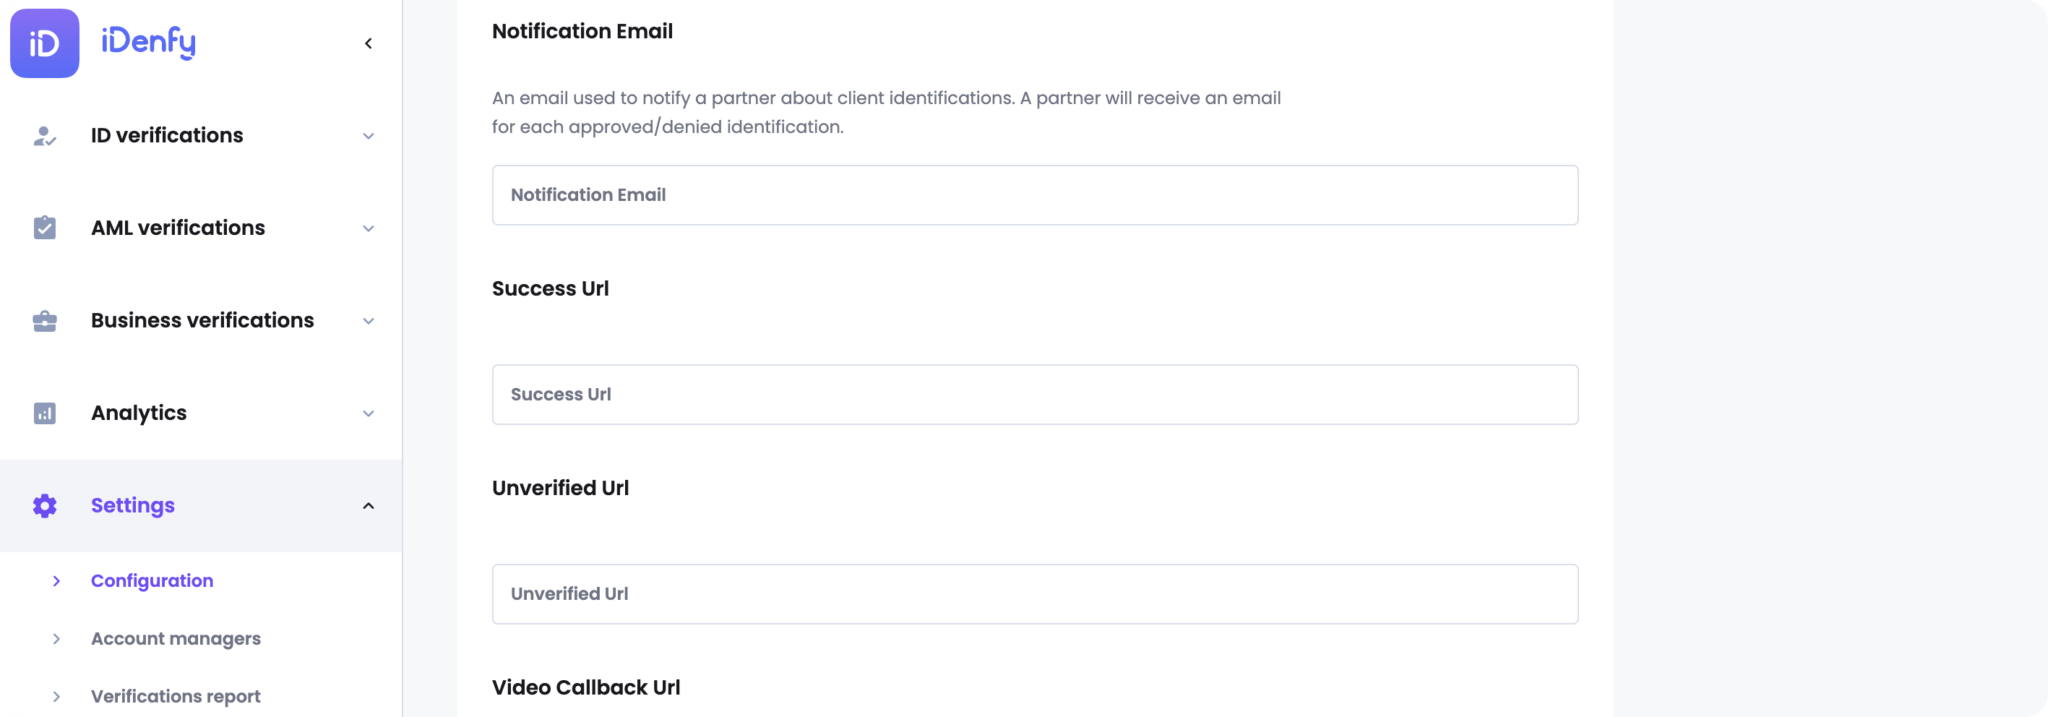Expand the ID verifications menu
2048x717 pixels.
(x=368, y=135)
